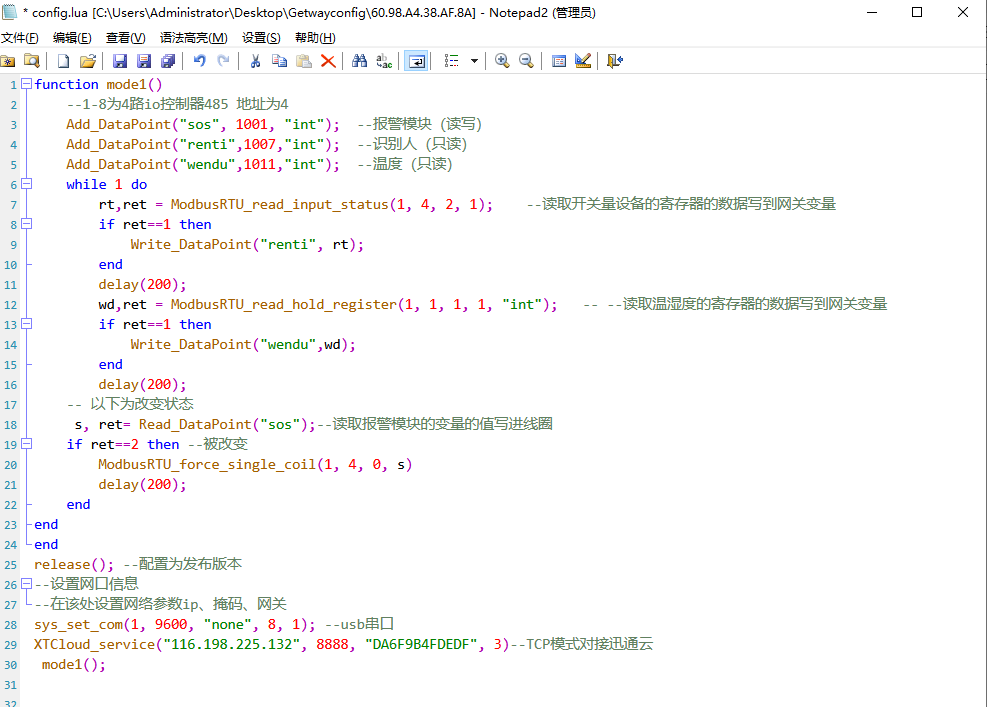This screenshot has height=707, width=987.
Task: Click the Undo arrow icon
Action: (x=199, y=61)
